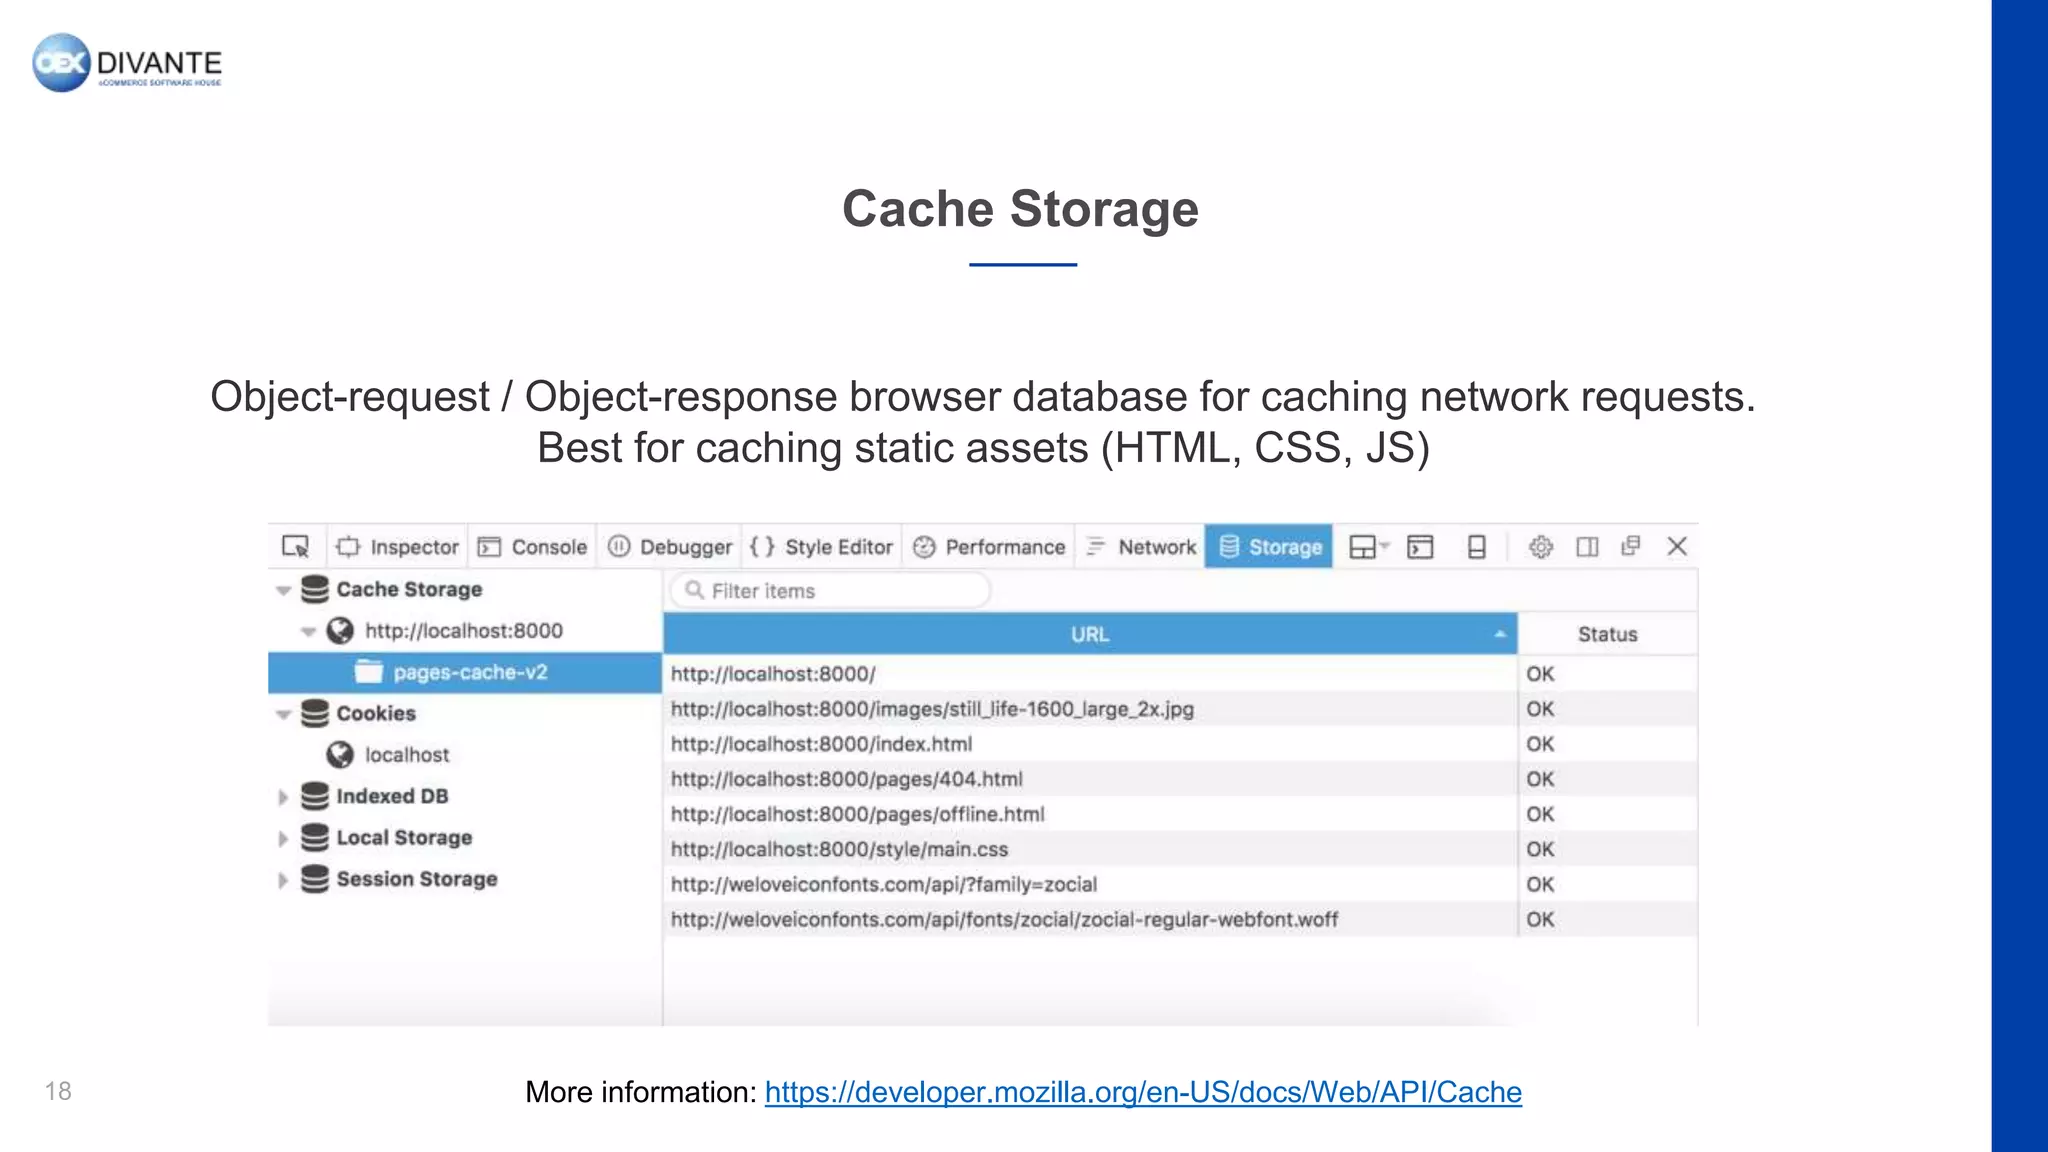Image resolution: width=2048 pixels, height=1152 pixels.
Task: Expand the Session Storage section
Action: click(x=283, y=880)
